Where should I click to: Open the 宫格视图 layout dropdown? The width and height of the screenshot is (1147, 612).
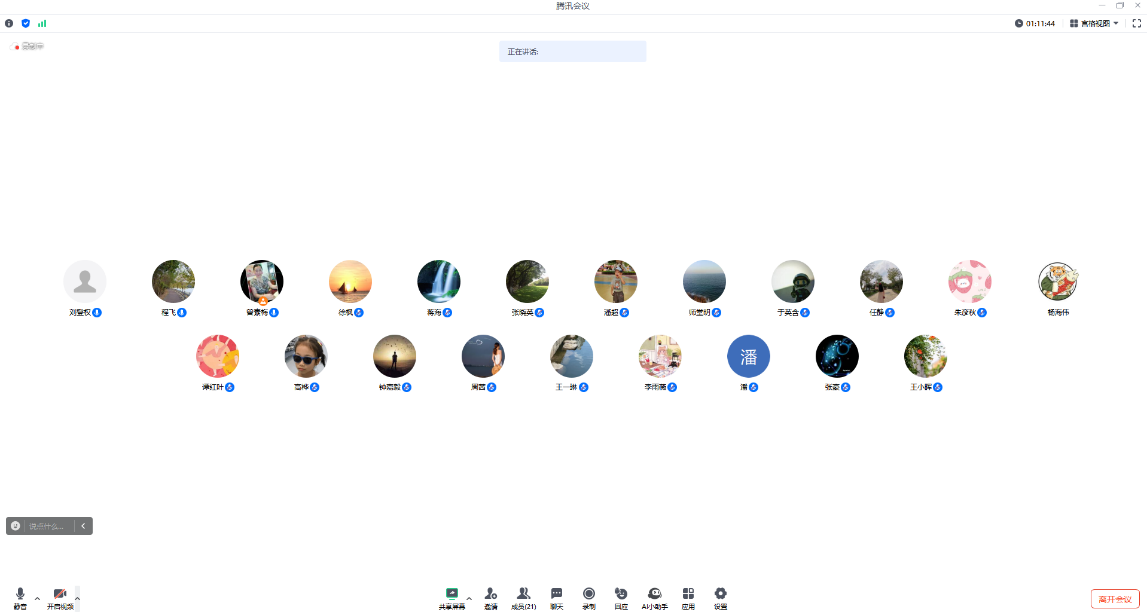tap(1094, 23)
